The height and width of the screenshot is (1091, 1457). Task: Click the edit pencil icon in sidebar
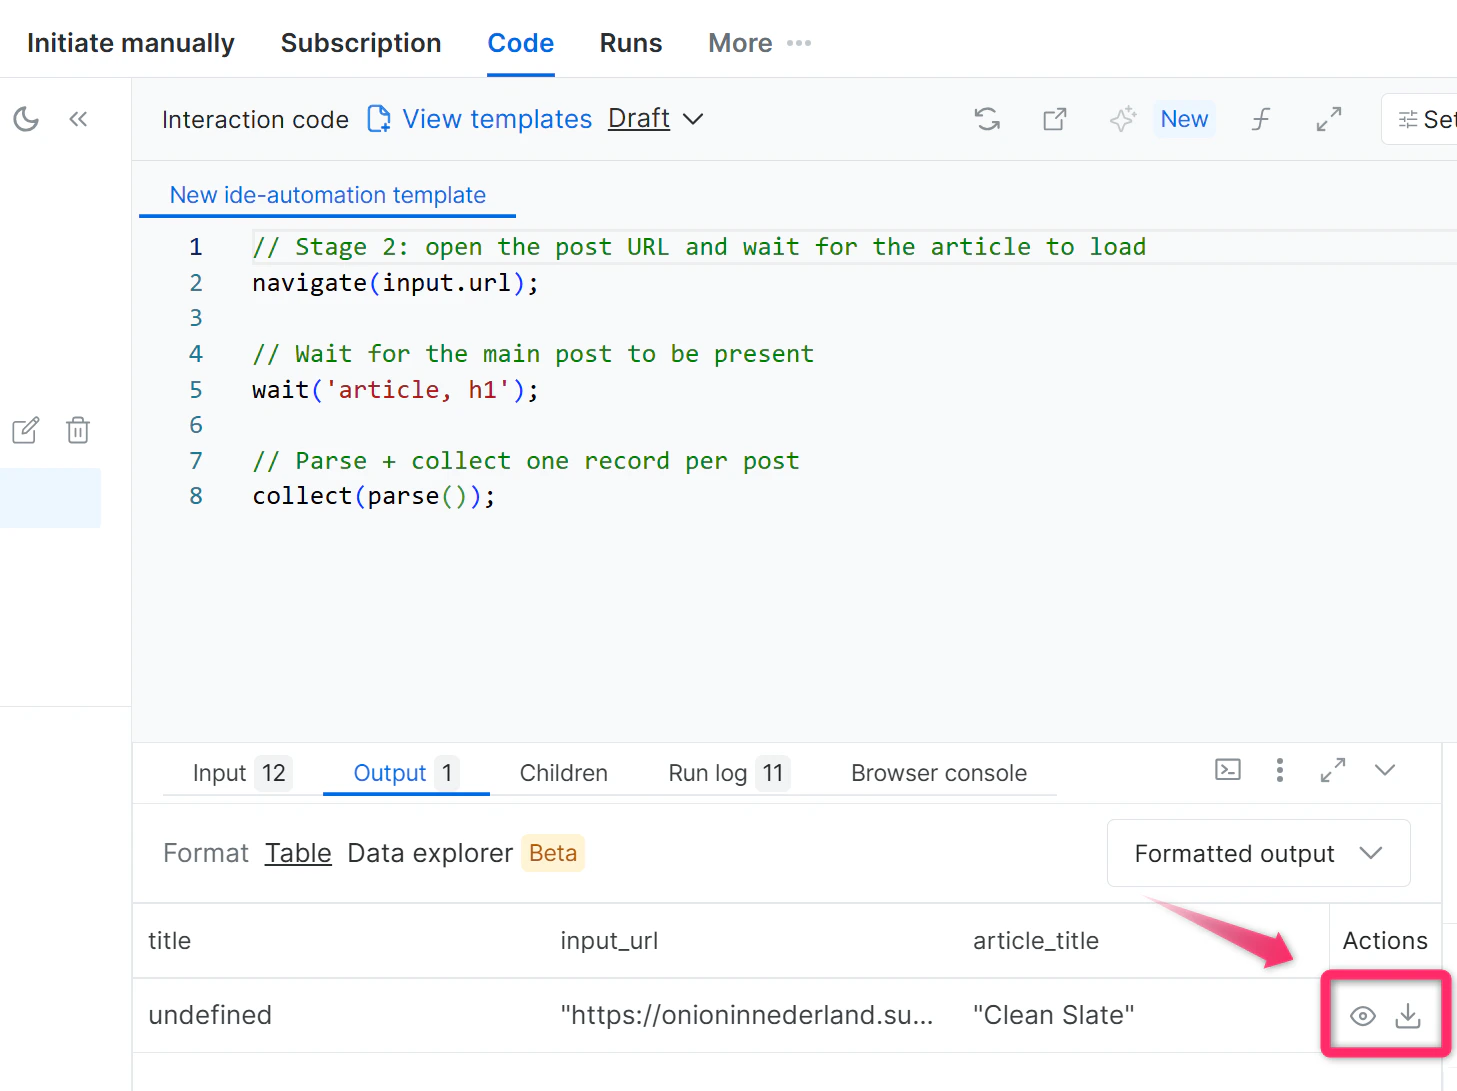(x=26, y=431)
